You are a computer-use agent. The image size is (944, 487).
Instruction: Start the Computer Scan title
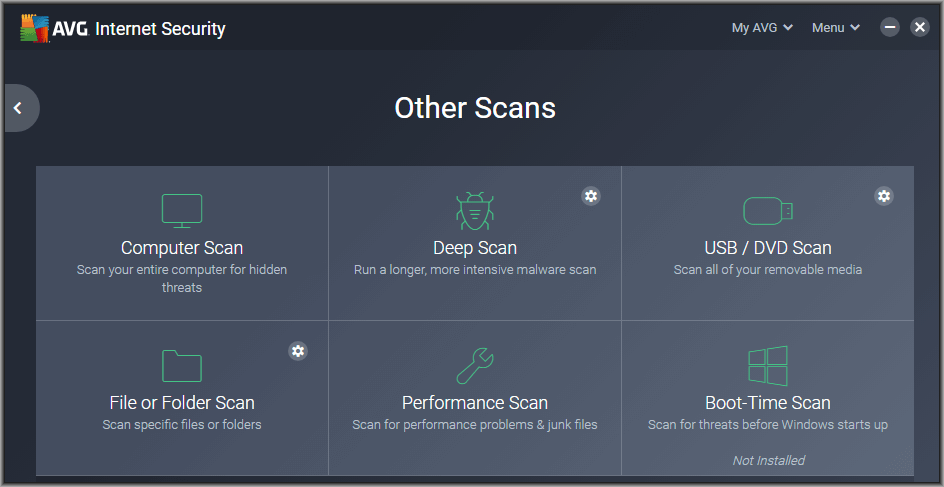(182, 248)
